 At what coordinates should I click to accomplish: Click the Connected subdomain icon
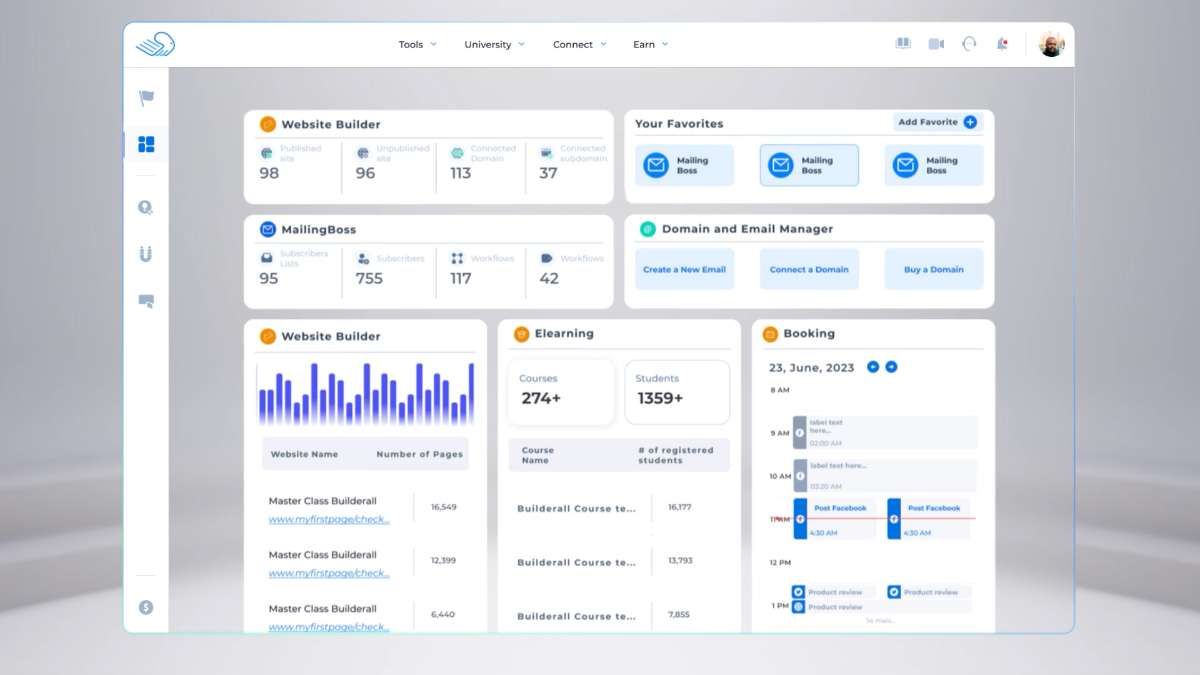(546, 153)
